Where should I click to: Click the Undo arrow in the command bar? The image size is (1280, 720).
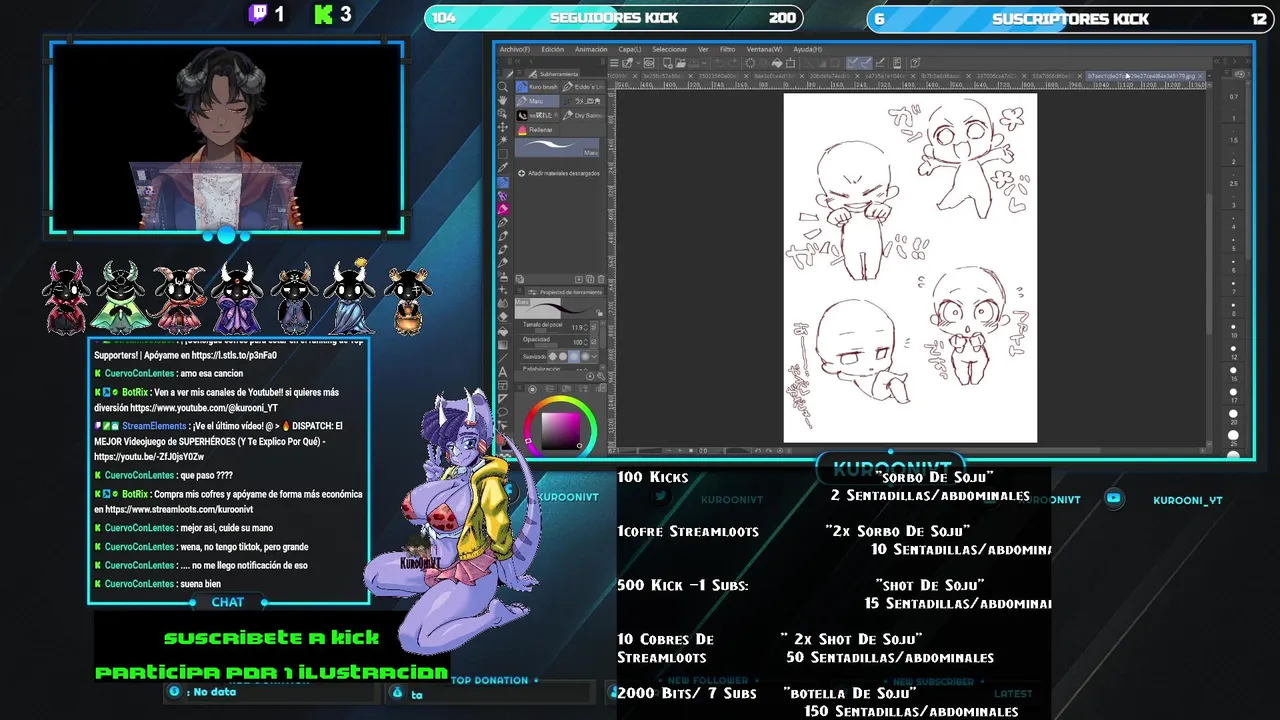719,63
